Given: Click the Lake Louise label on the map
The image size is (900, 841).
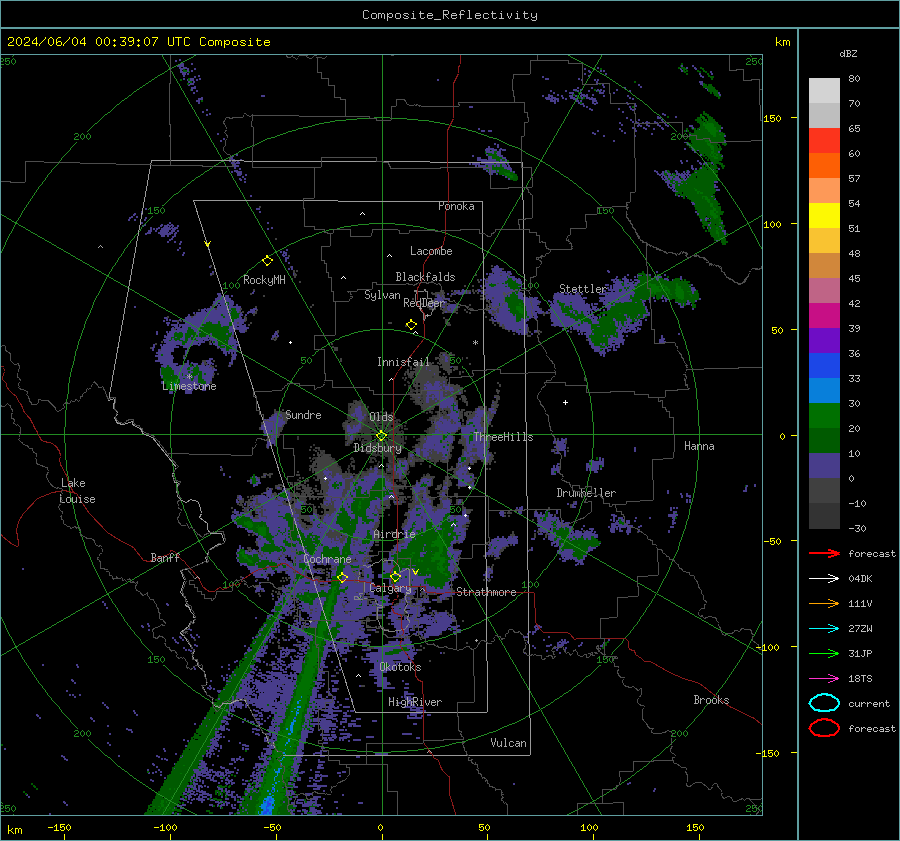Looking at the screenshot, I should click(x=77, y=491).
